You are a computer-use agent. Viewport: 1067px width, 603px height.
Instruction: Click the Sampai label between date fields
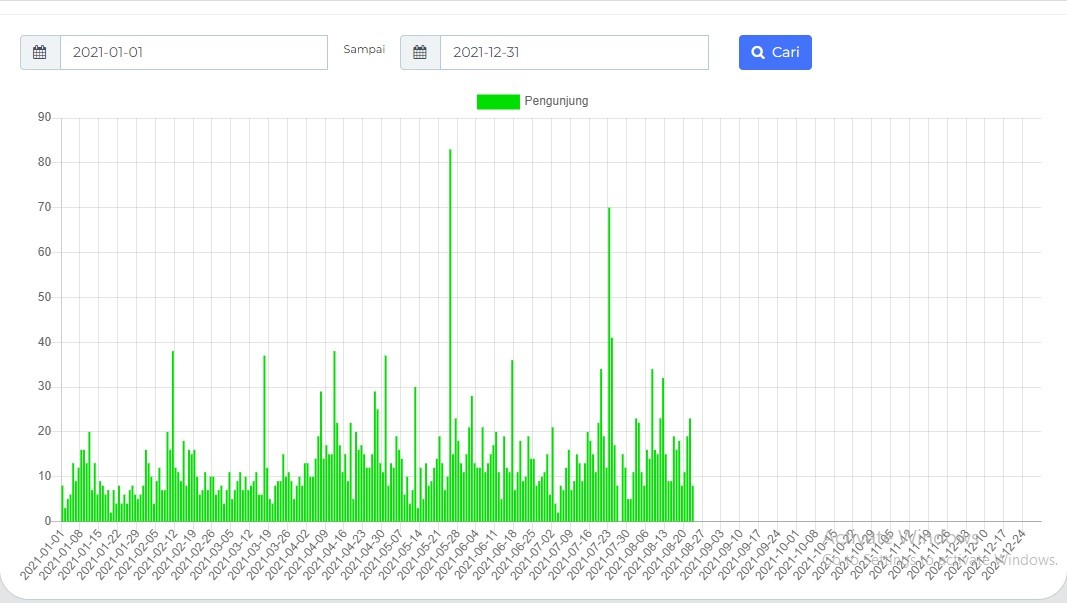tap(364, 49)
